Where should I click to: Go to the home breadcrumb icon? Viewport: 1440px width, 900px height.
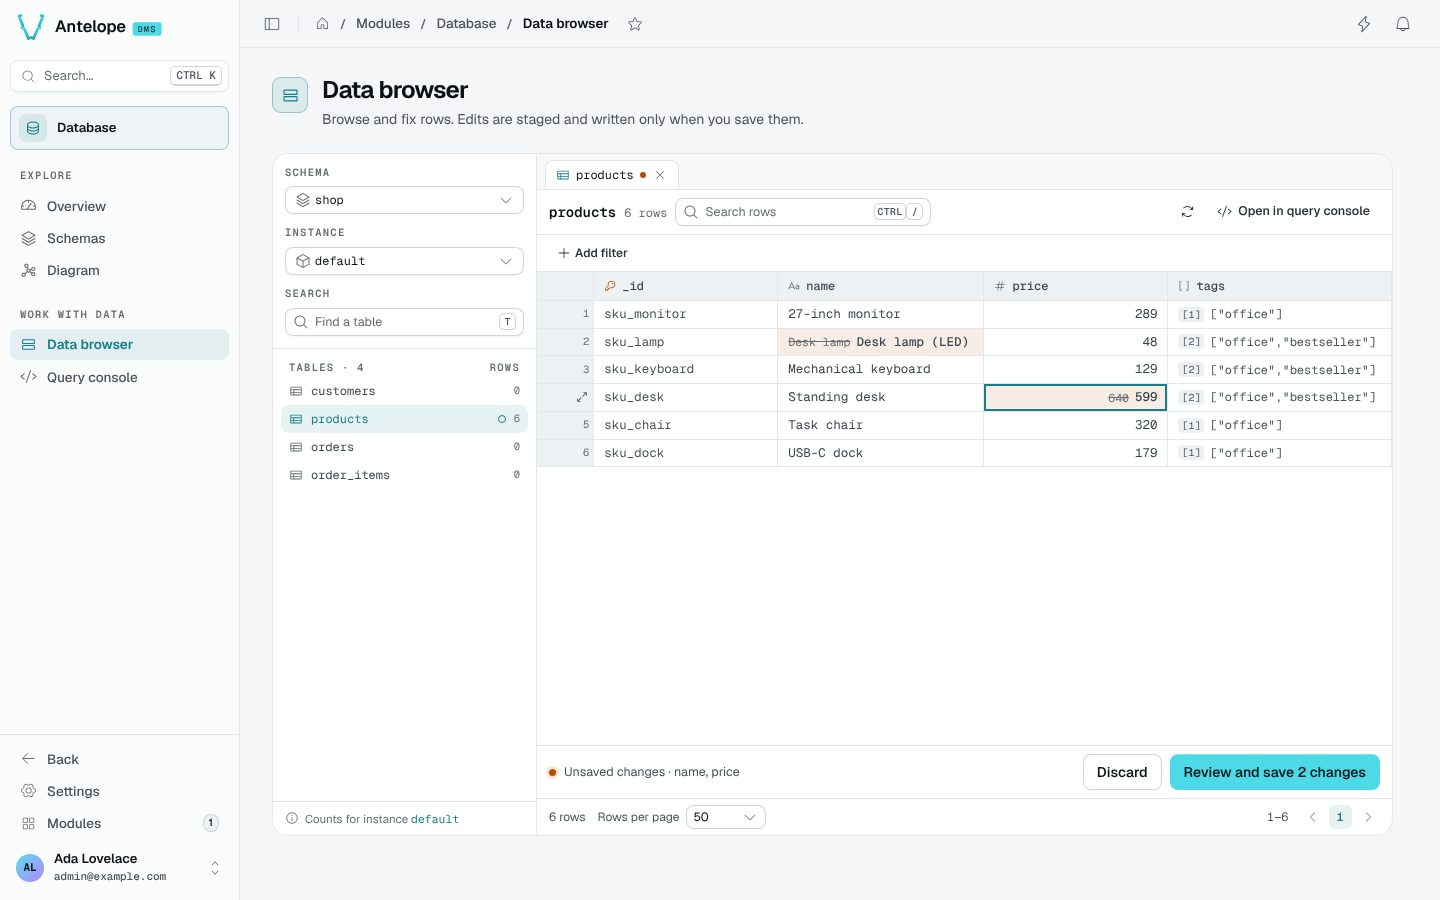coord(322,24)
